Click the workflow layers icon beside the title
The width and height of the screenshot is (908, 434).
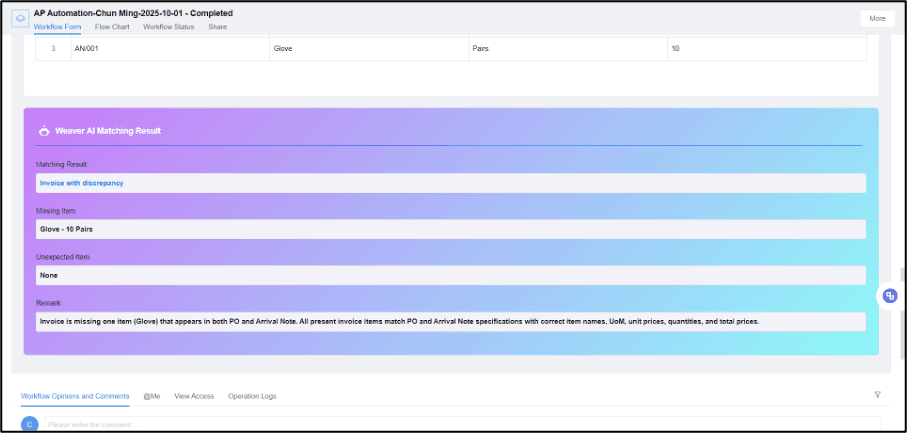click(x=20, y=19)
